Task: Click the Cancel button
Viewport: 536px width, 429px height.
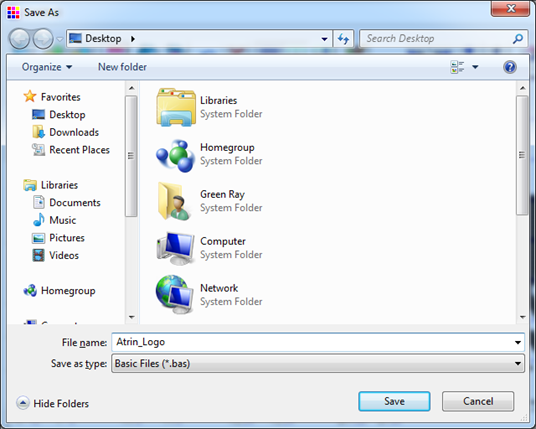Action: pos(478,401)
